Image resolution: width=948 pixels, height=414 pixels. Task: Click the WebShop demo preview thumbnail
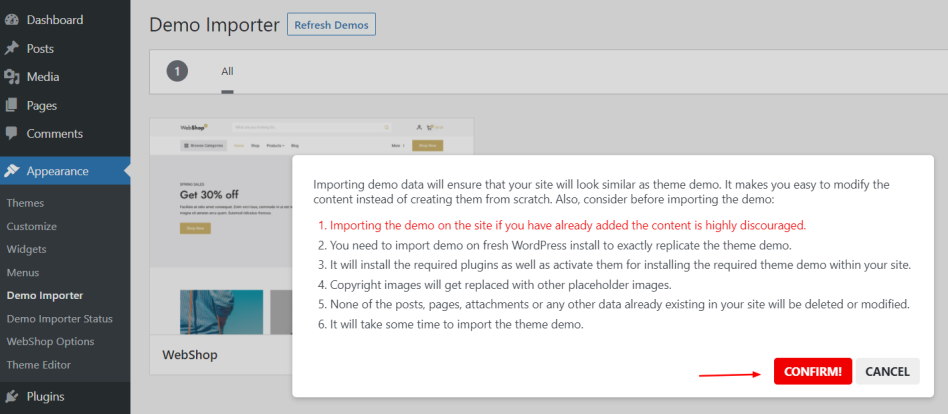311,226
